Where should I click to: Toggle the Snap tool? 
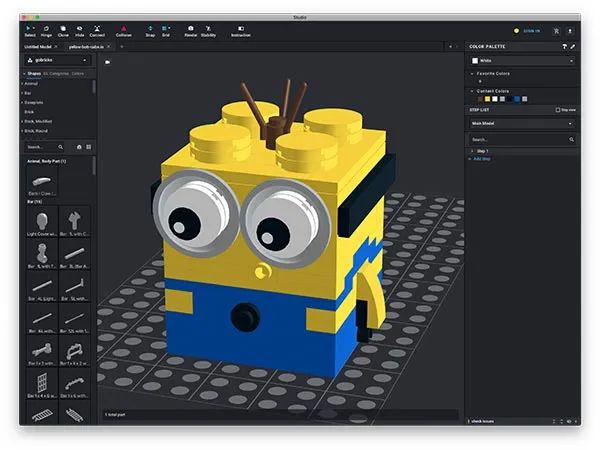(x=150, y=31)
